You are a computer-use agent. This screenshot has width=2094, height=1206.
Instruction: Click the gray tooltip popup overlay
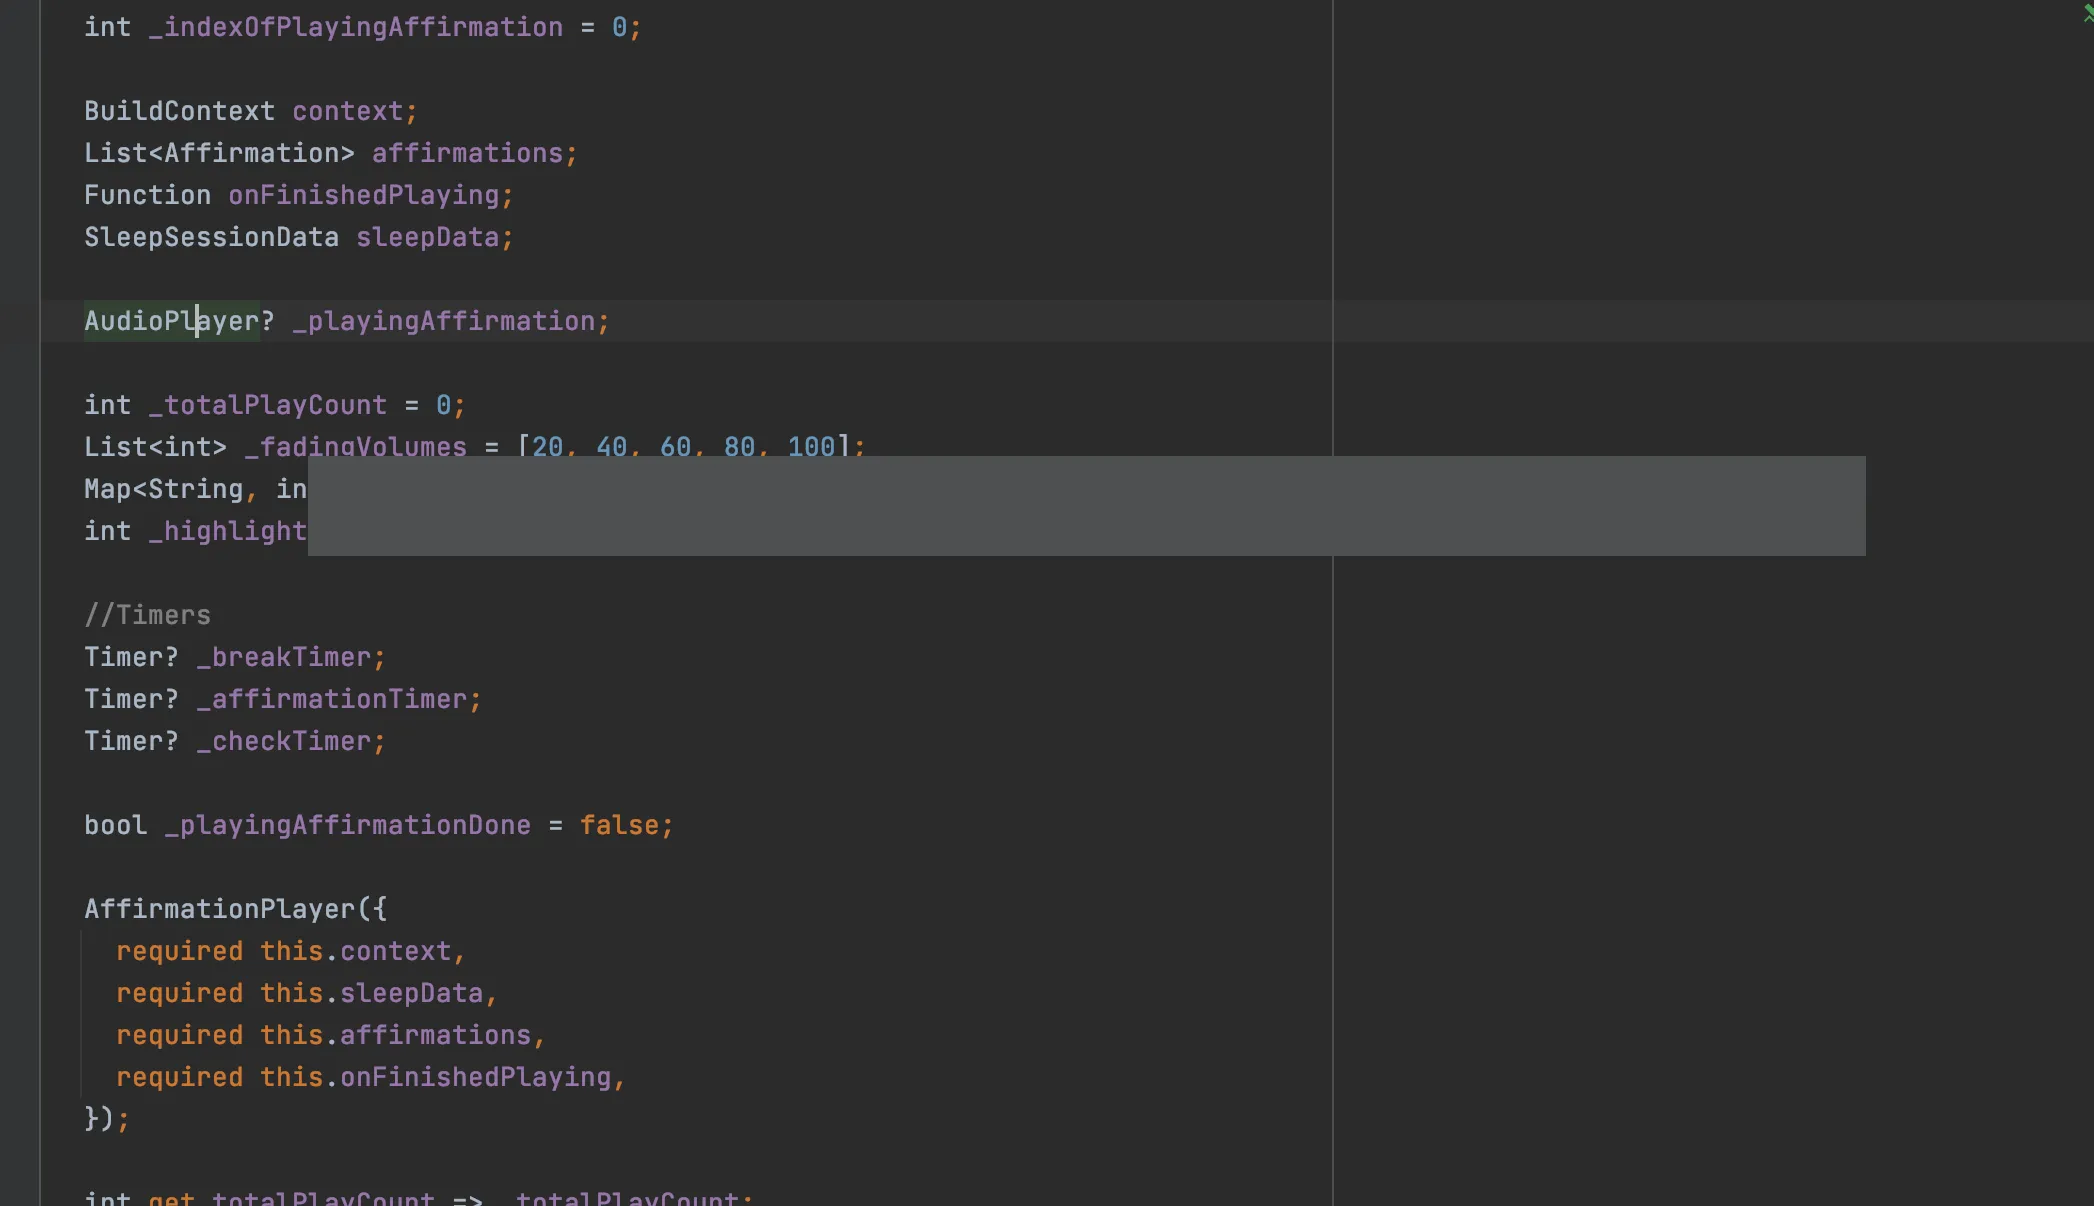[x=1086, y=506]
